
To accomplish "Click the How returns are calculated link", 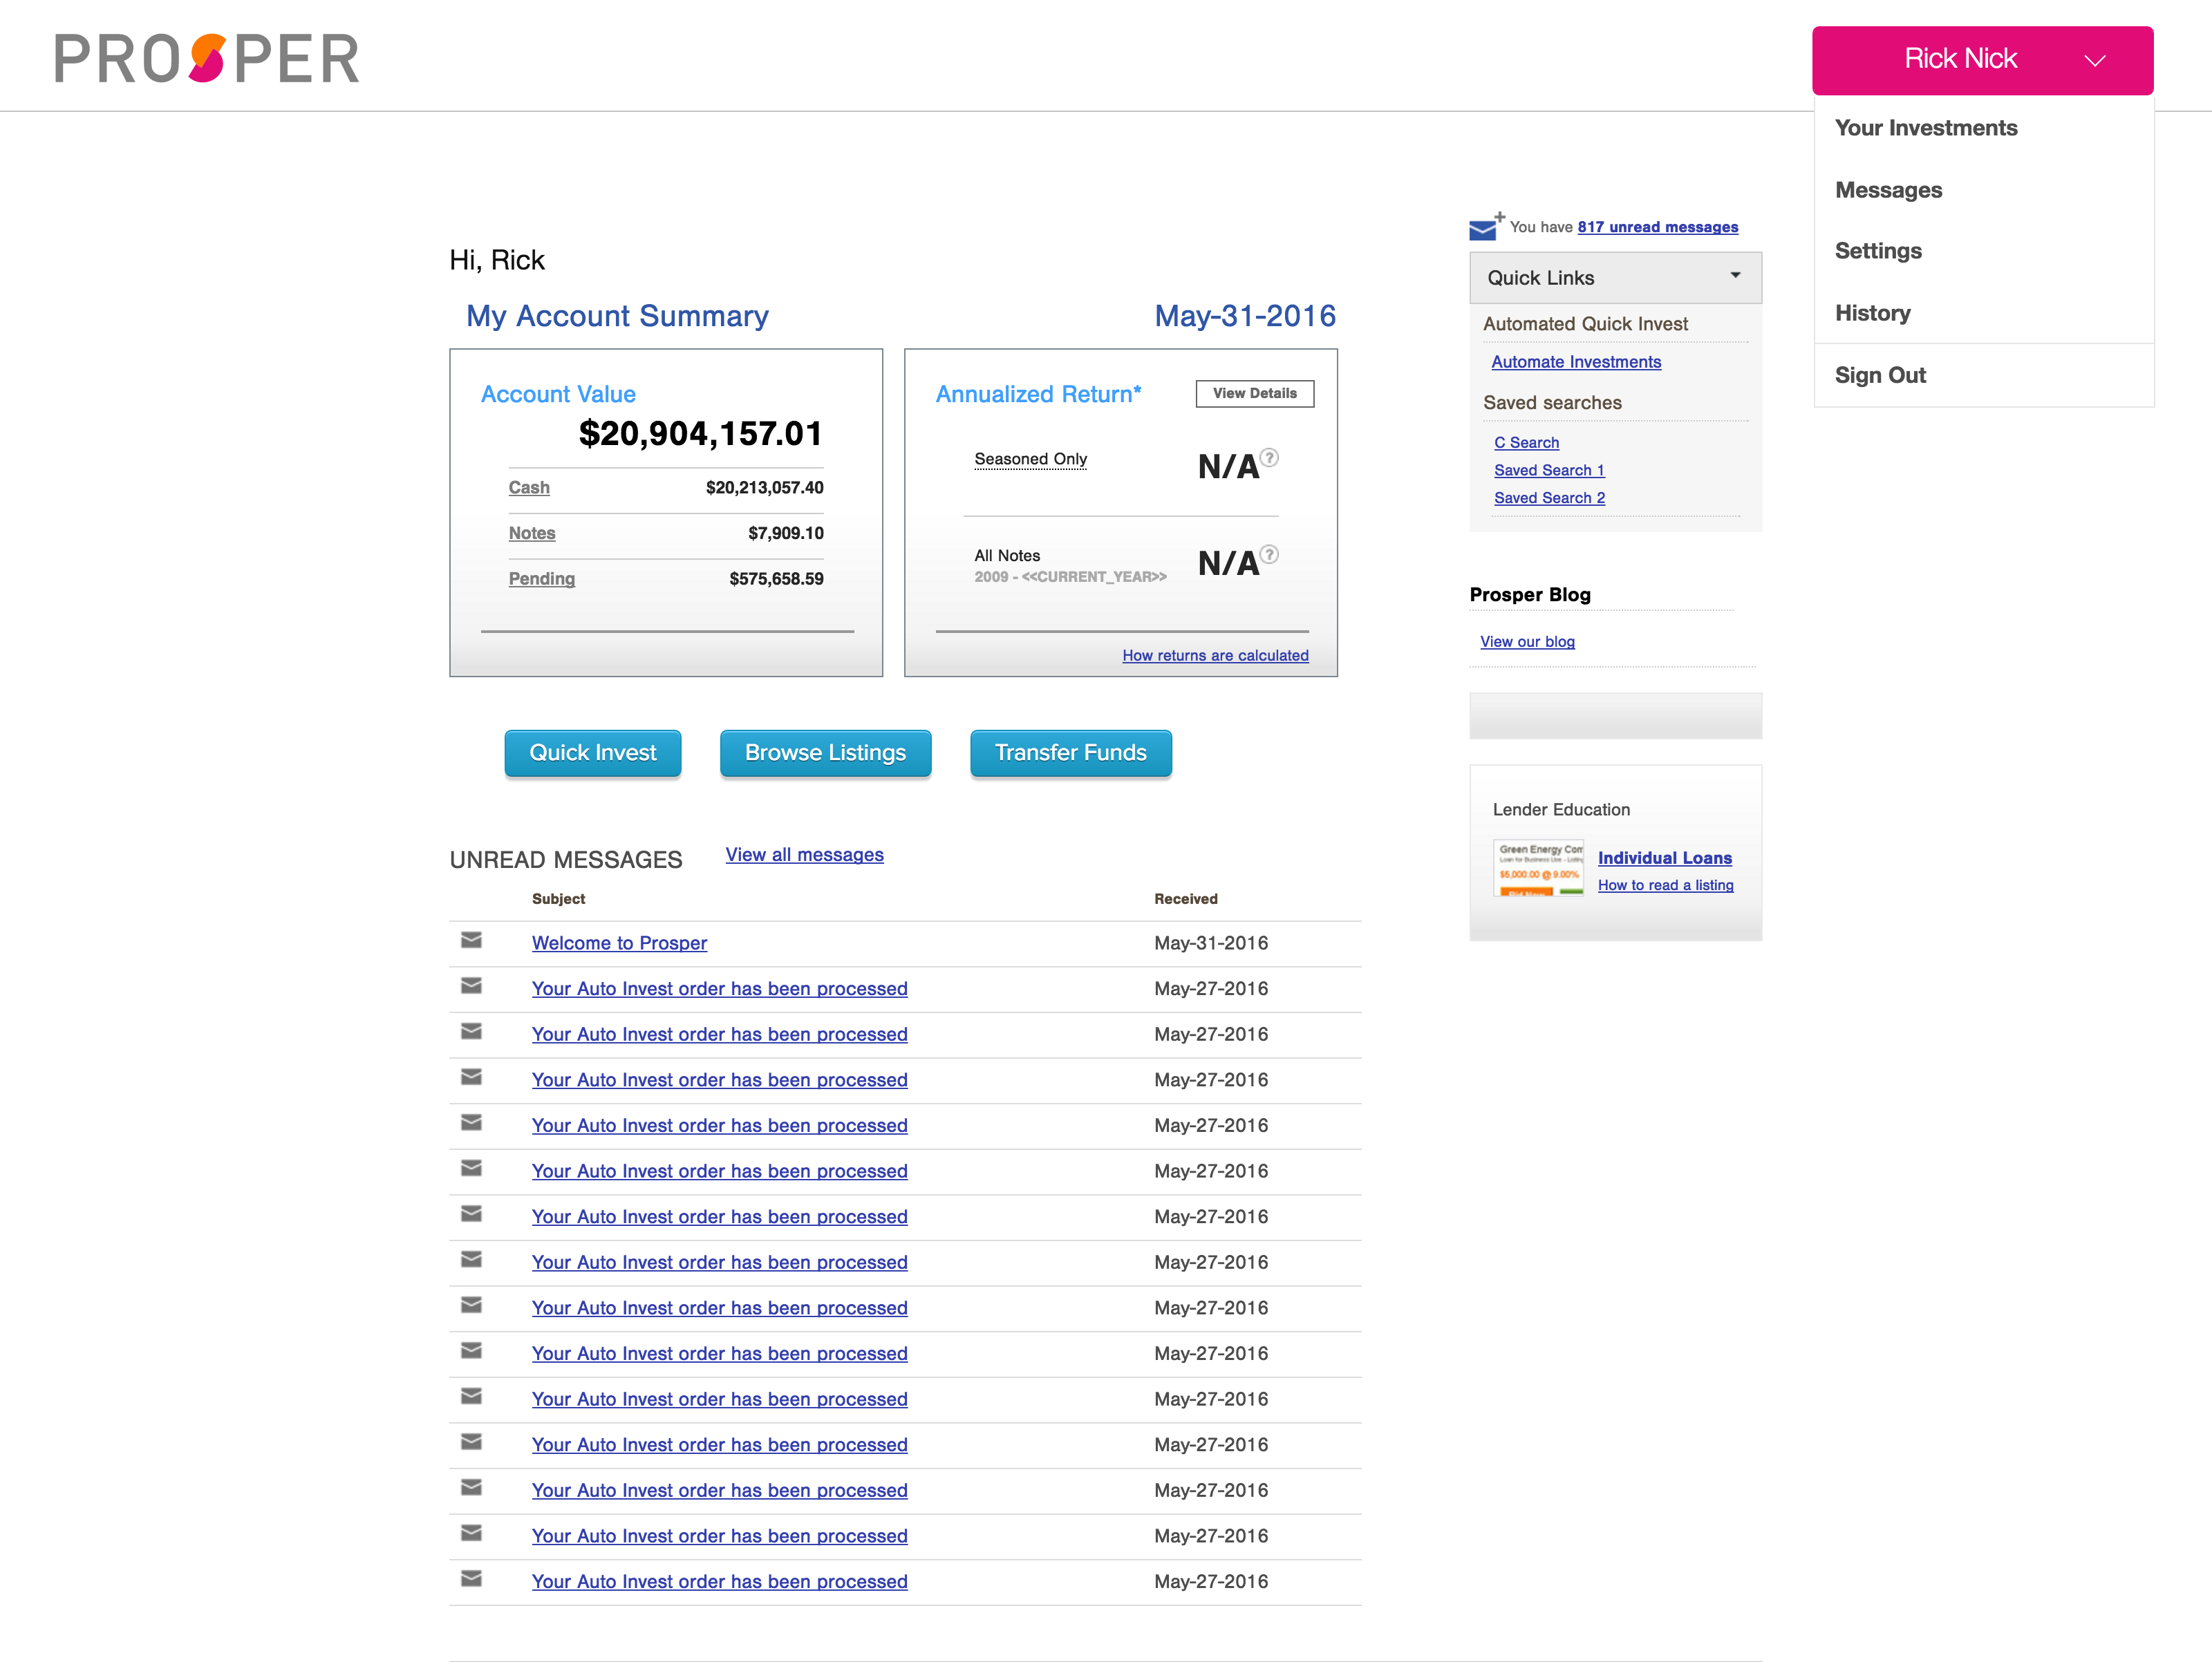I will pos(1215,655).
